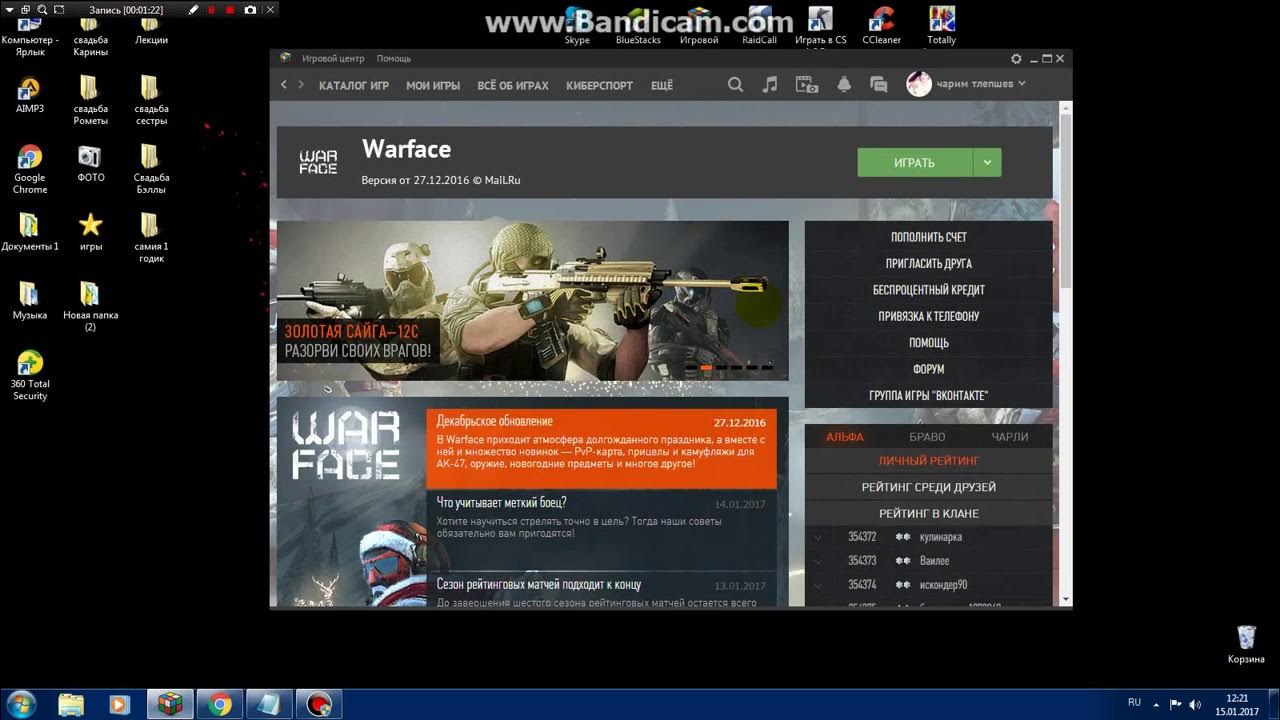Image resolution: width=1280 pixels, height=720 pixels.
Task: Click Bandicam magnifier icon
Action: (x=42, y=9)
